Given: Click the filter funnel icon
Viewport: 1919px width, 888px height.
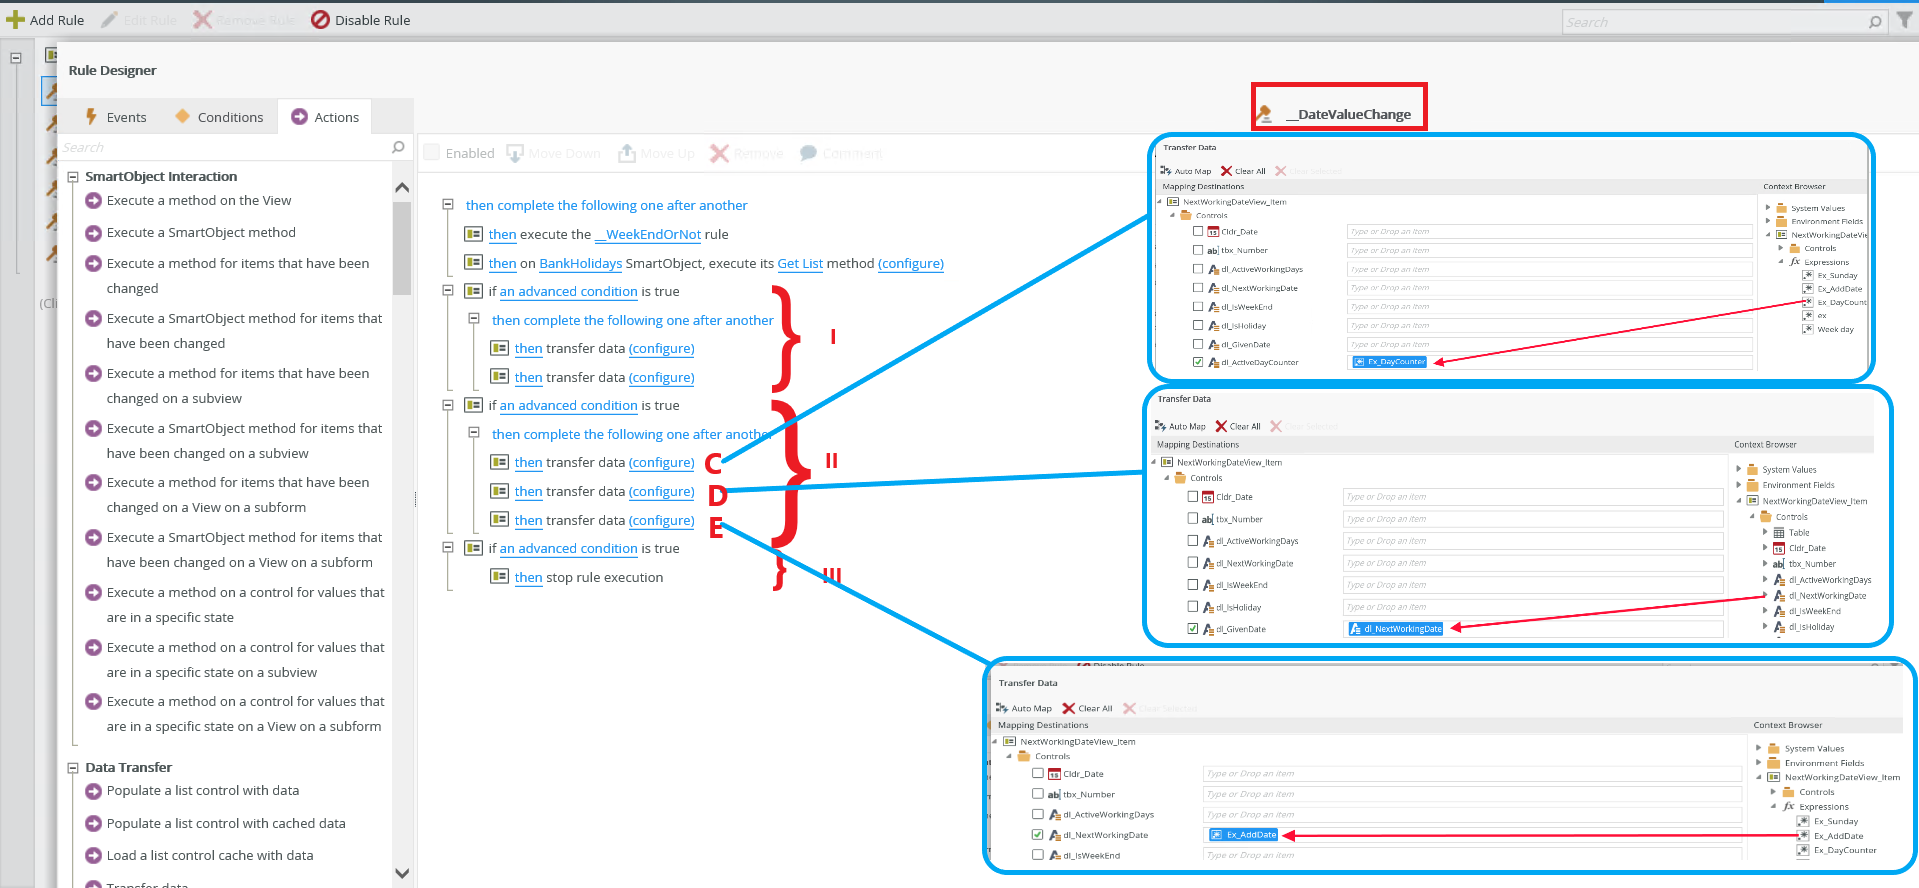Looking at the screenshot, I should point(1904,21).
